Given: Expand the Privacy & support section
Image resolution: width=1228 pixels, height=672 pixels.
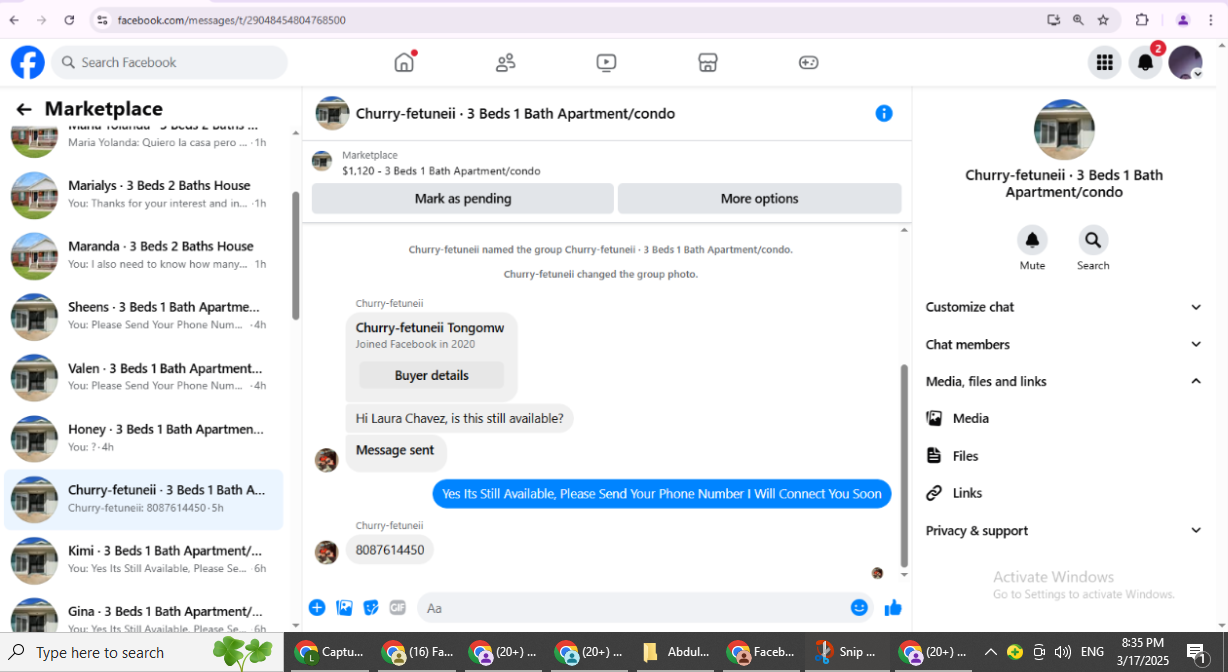Looking at the screenshot, I should point(1064,531).
